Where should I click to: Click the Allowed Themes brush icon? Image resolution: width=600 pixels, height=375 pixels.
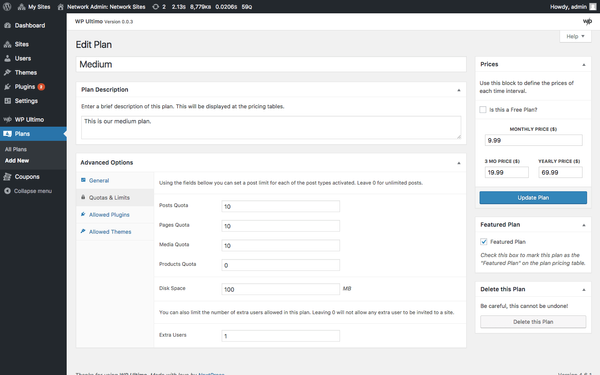tap(83, 231)
